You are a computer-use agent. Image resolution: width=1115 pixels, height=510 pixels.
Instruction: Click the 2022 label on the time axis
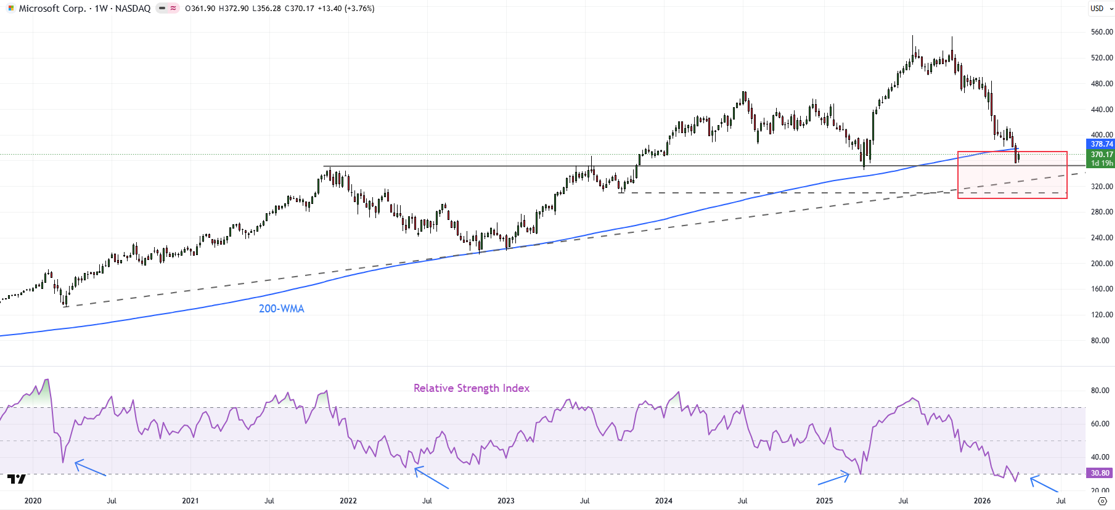(x=348, y=501)
